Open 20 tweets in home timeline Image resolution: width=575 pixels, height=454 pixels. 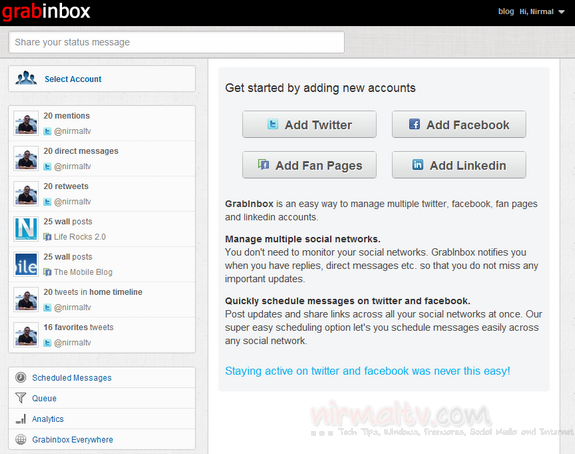tap(93, 292)
